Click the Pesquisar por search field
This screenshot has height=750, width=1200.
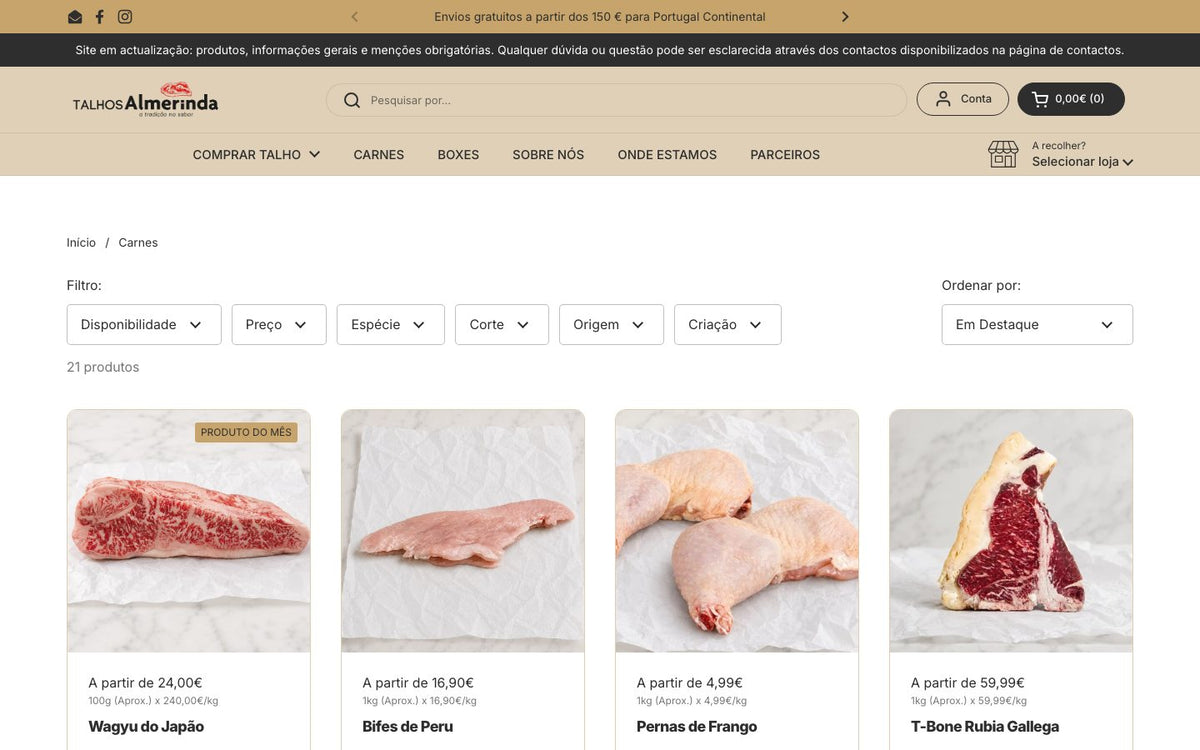coord(616,100)
